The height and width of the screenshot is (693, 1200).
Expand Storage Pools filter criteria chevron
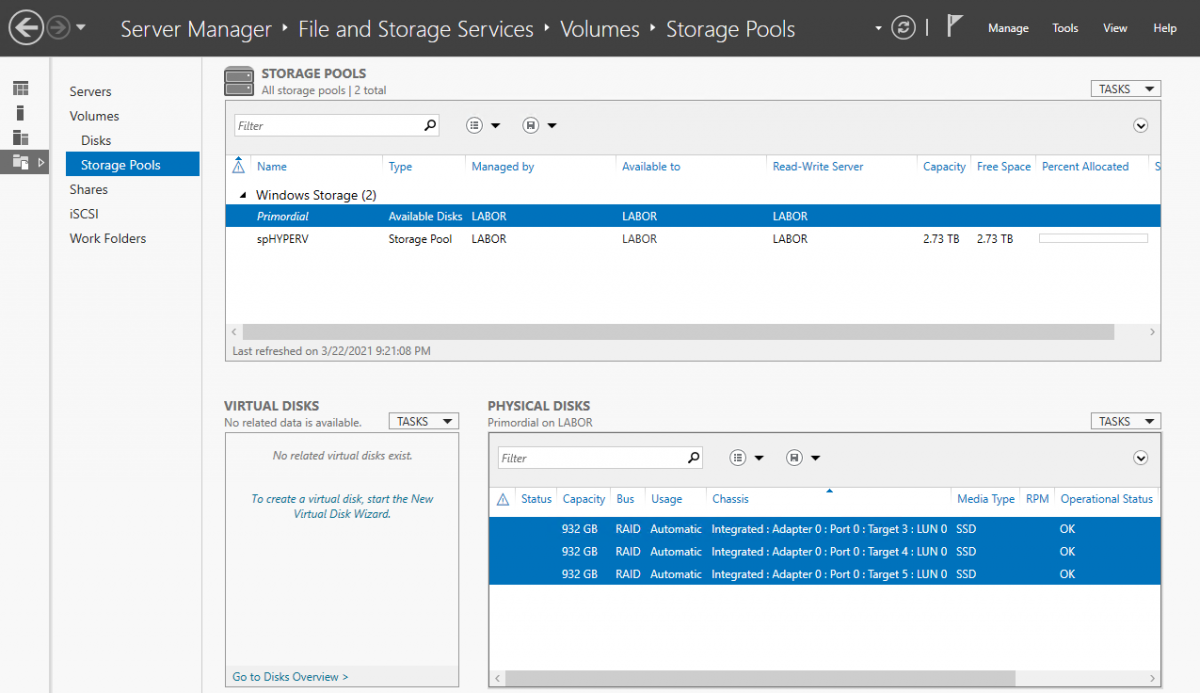(x=1140, y=126)
